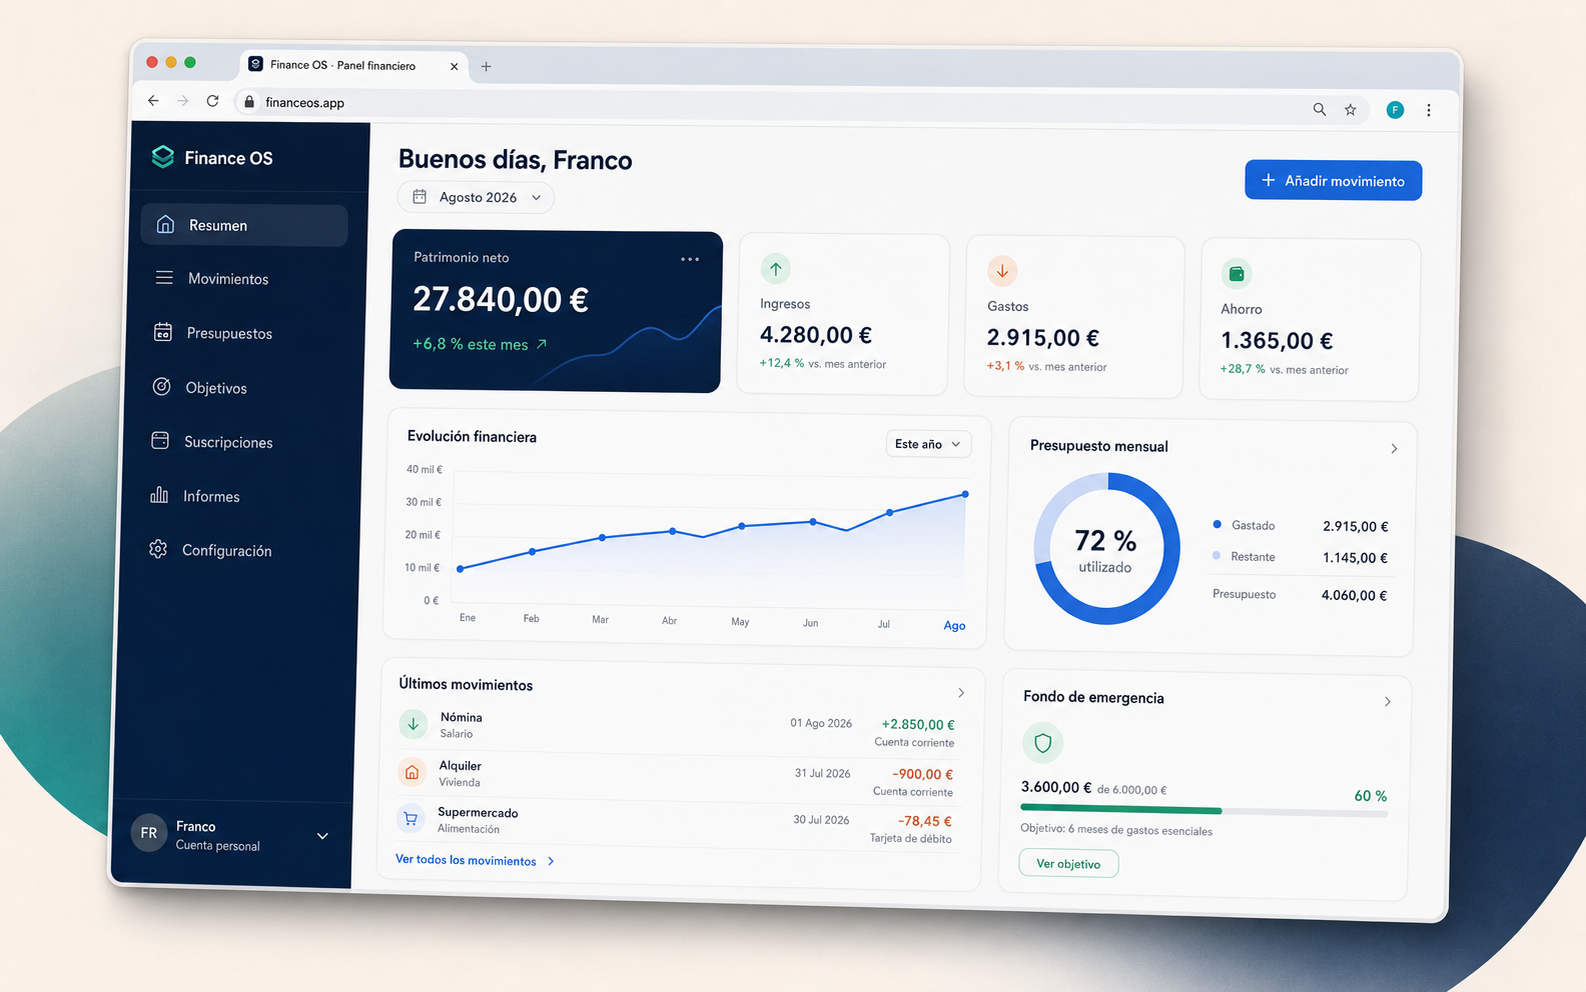Screen dimensions: 1586x992
Task: Click the Informes bar chart icon
Action: click(159, 495)
